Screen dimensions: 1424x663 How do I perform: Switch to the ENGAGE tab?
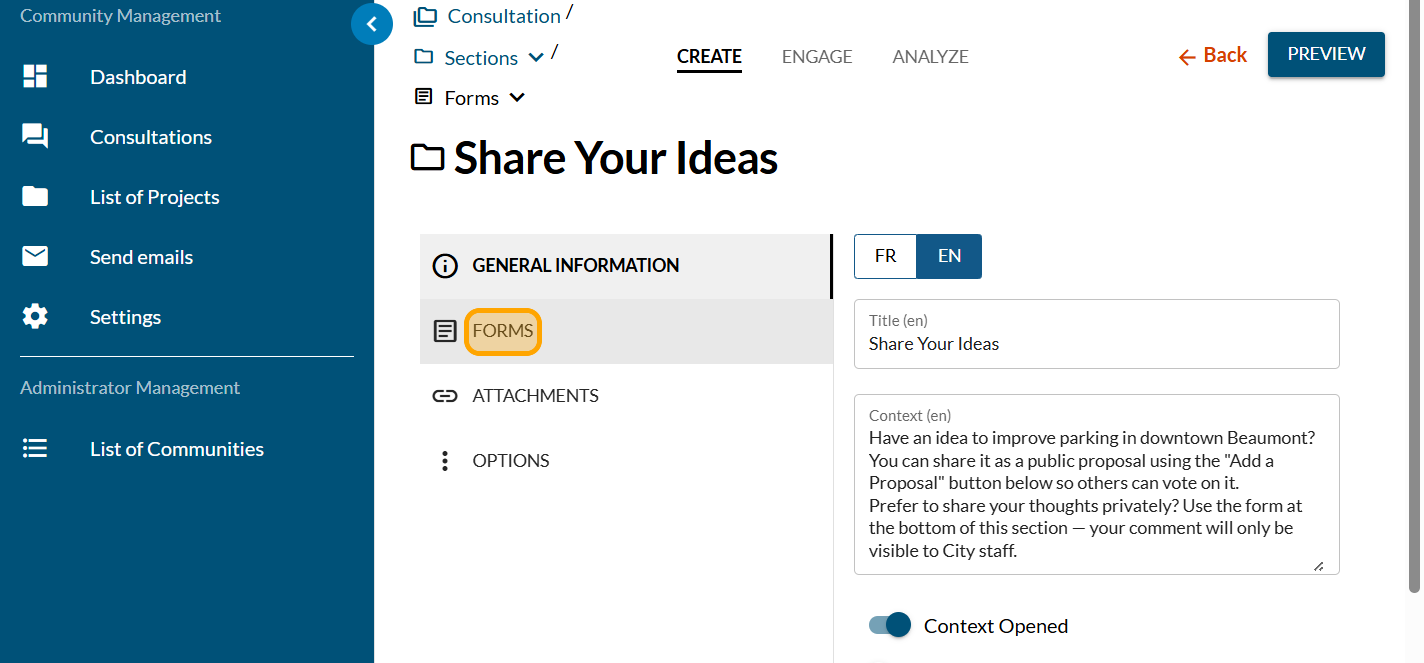pyautogui.click(x=817, y=57)
